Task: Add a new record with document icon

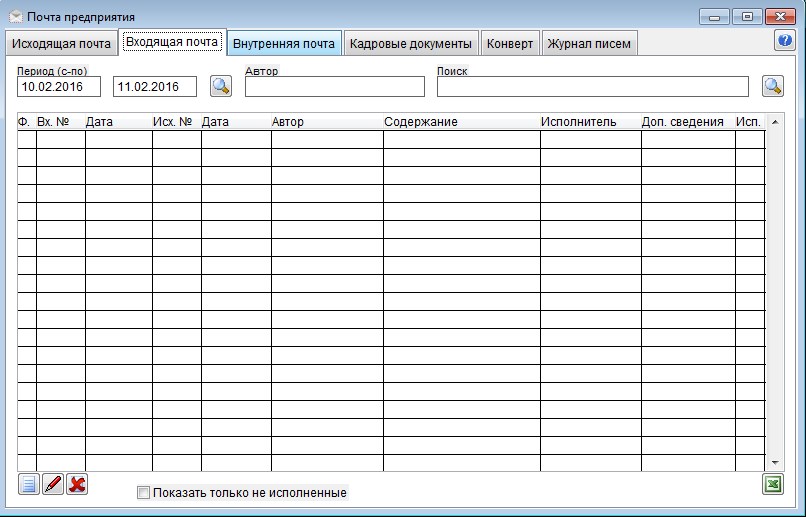Action: pos(29,484)
